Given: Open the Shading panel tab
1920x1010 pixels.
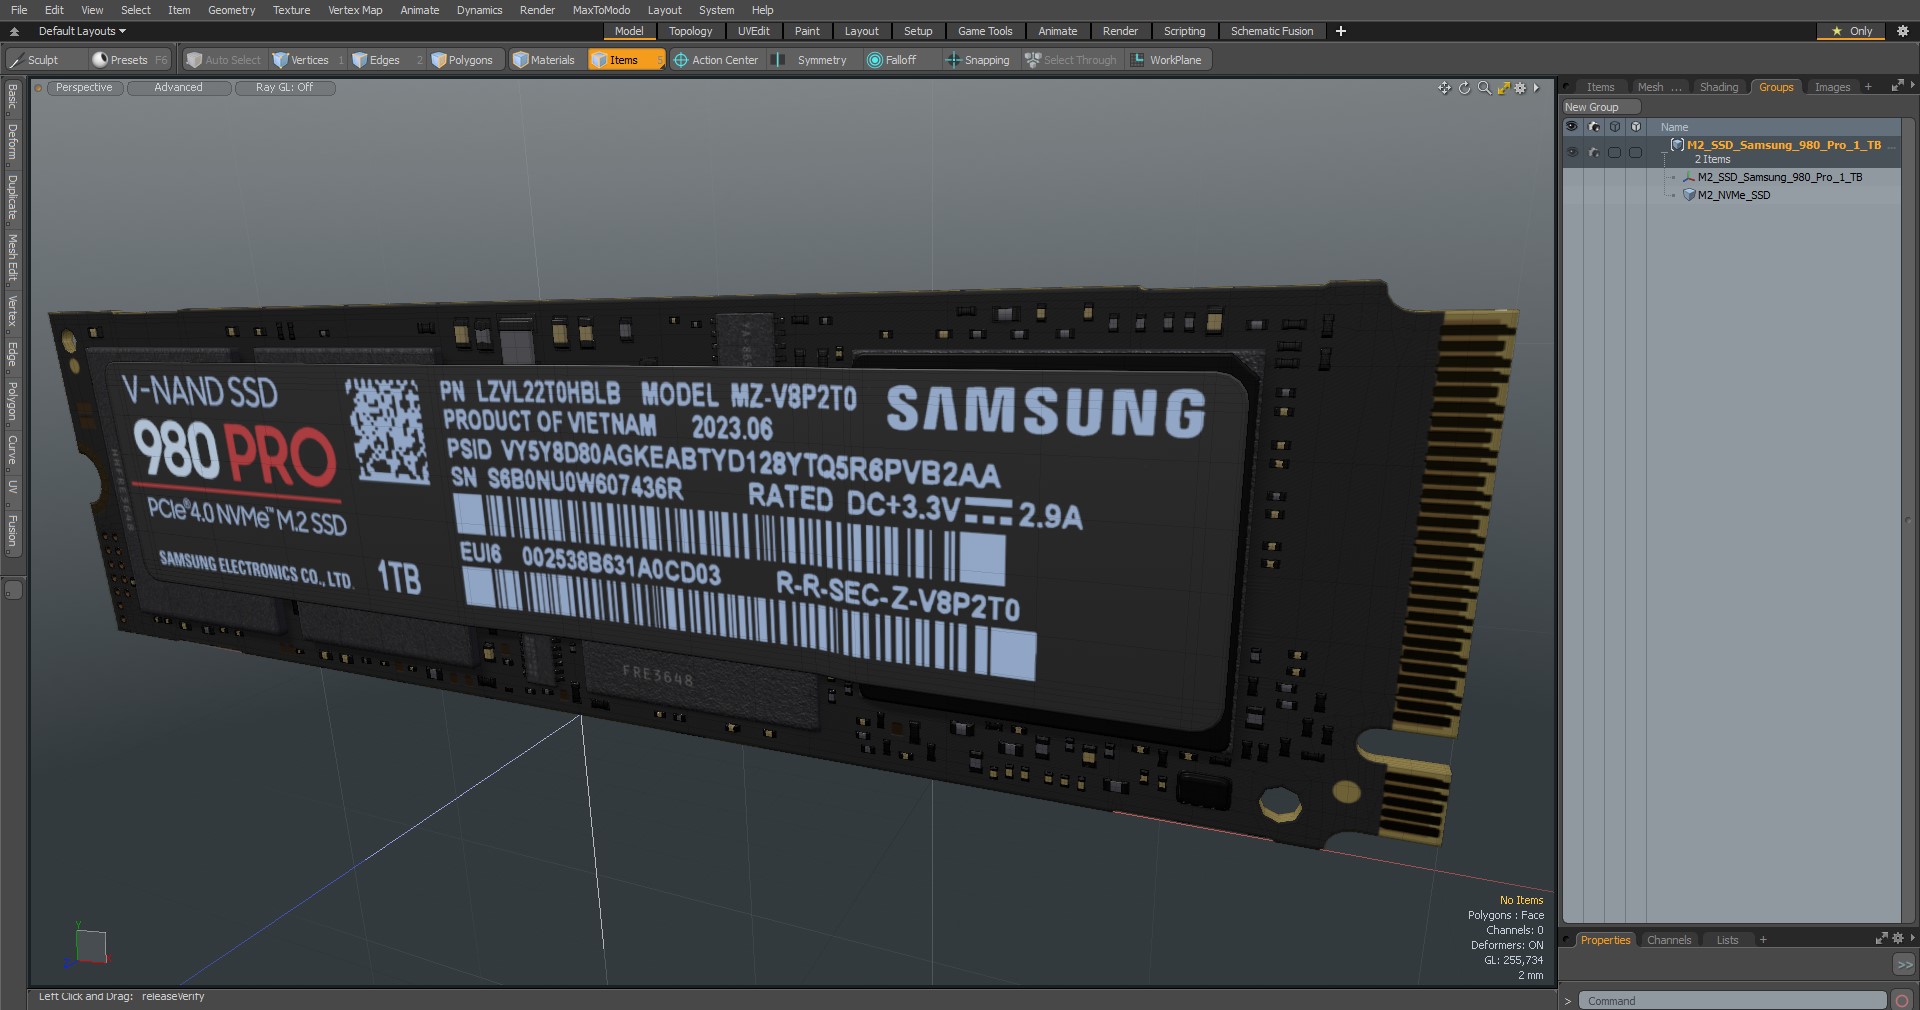Looking at the screenshot, I should pyautogui.click(x=1719, y=87).
